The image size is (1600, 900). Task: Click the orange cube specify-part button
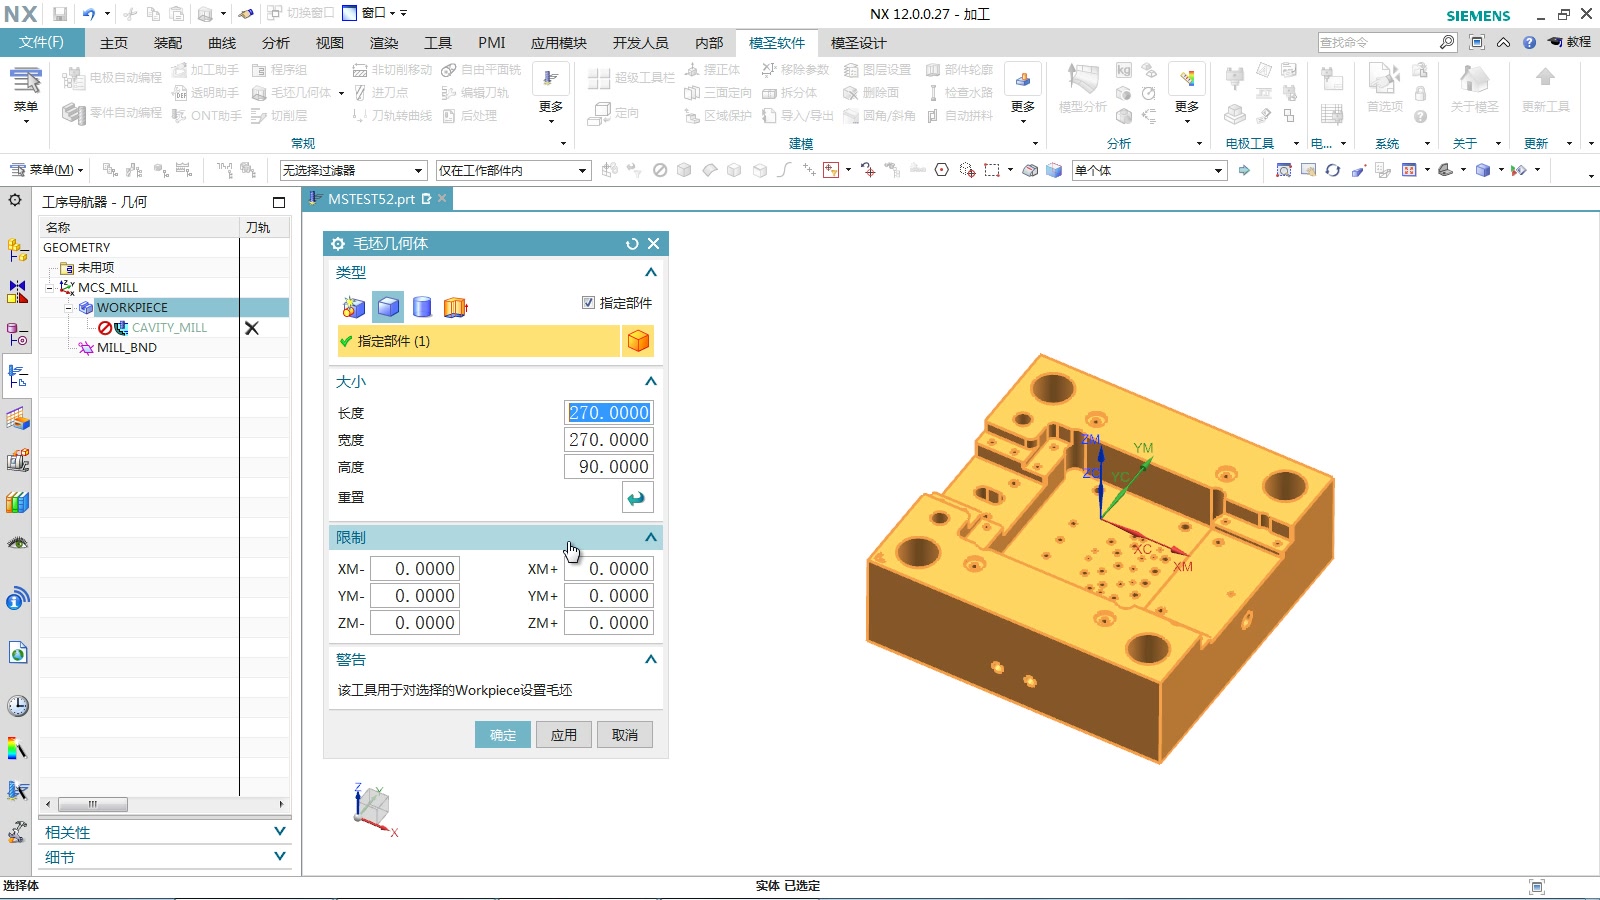point(638,341)
